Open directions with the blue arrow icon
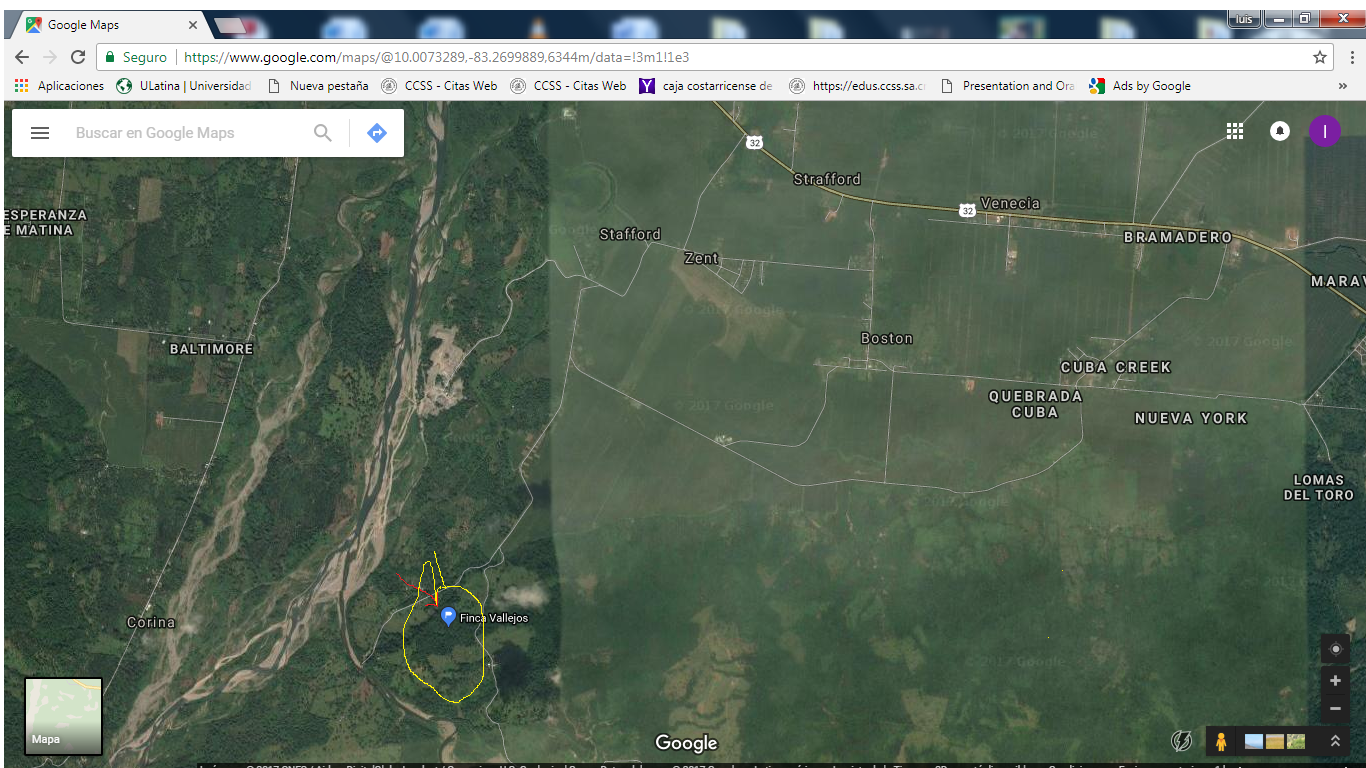This screenshot has height=768, width=1366. (x=377, y=133)
